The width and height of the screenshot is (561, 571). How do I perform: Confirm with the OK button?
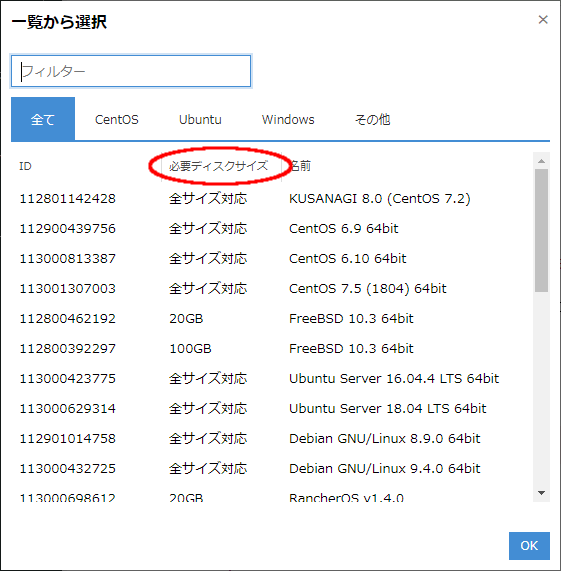[529, 546]
